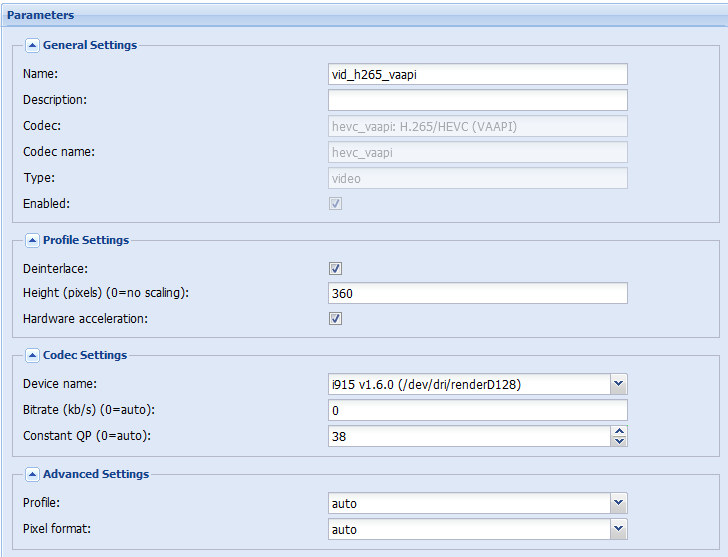Screen dimensions: 728x557
Task: Collapse the Advanced Settings section
Action: pos(32,474)
